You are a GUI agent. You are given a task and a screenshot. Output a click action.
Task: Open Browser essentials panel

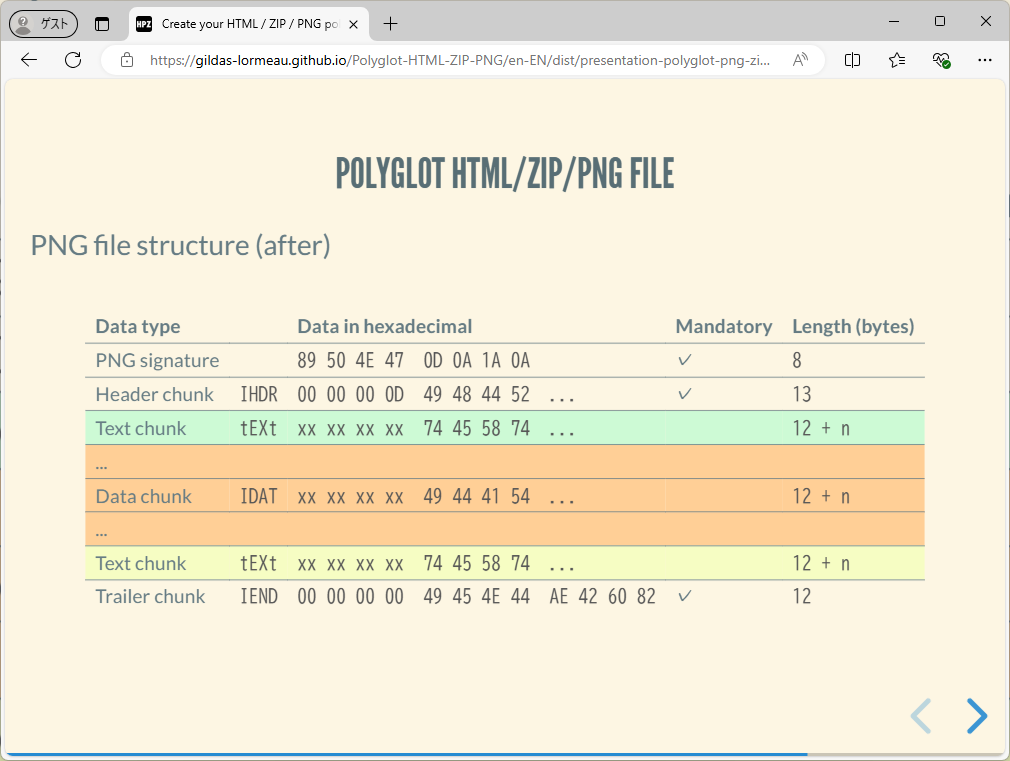(941, 60)
